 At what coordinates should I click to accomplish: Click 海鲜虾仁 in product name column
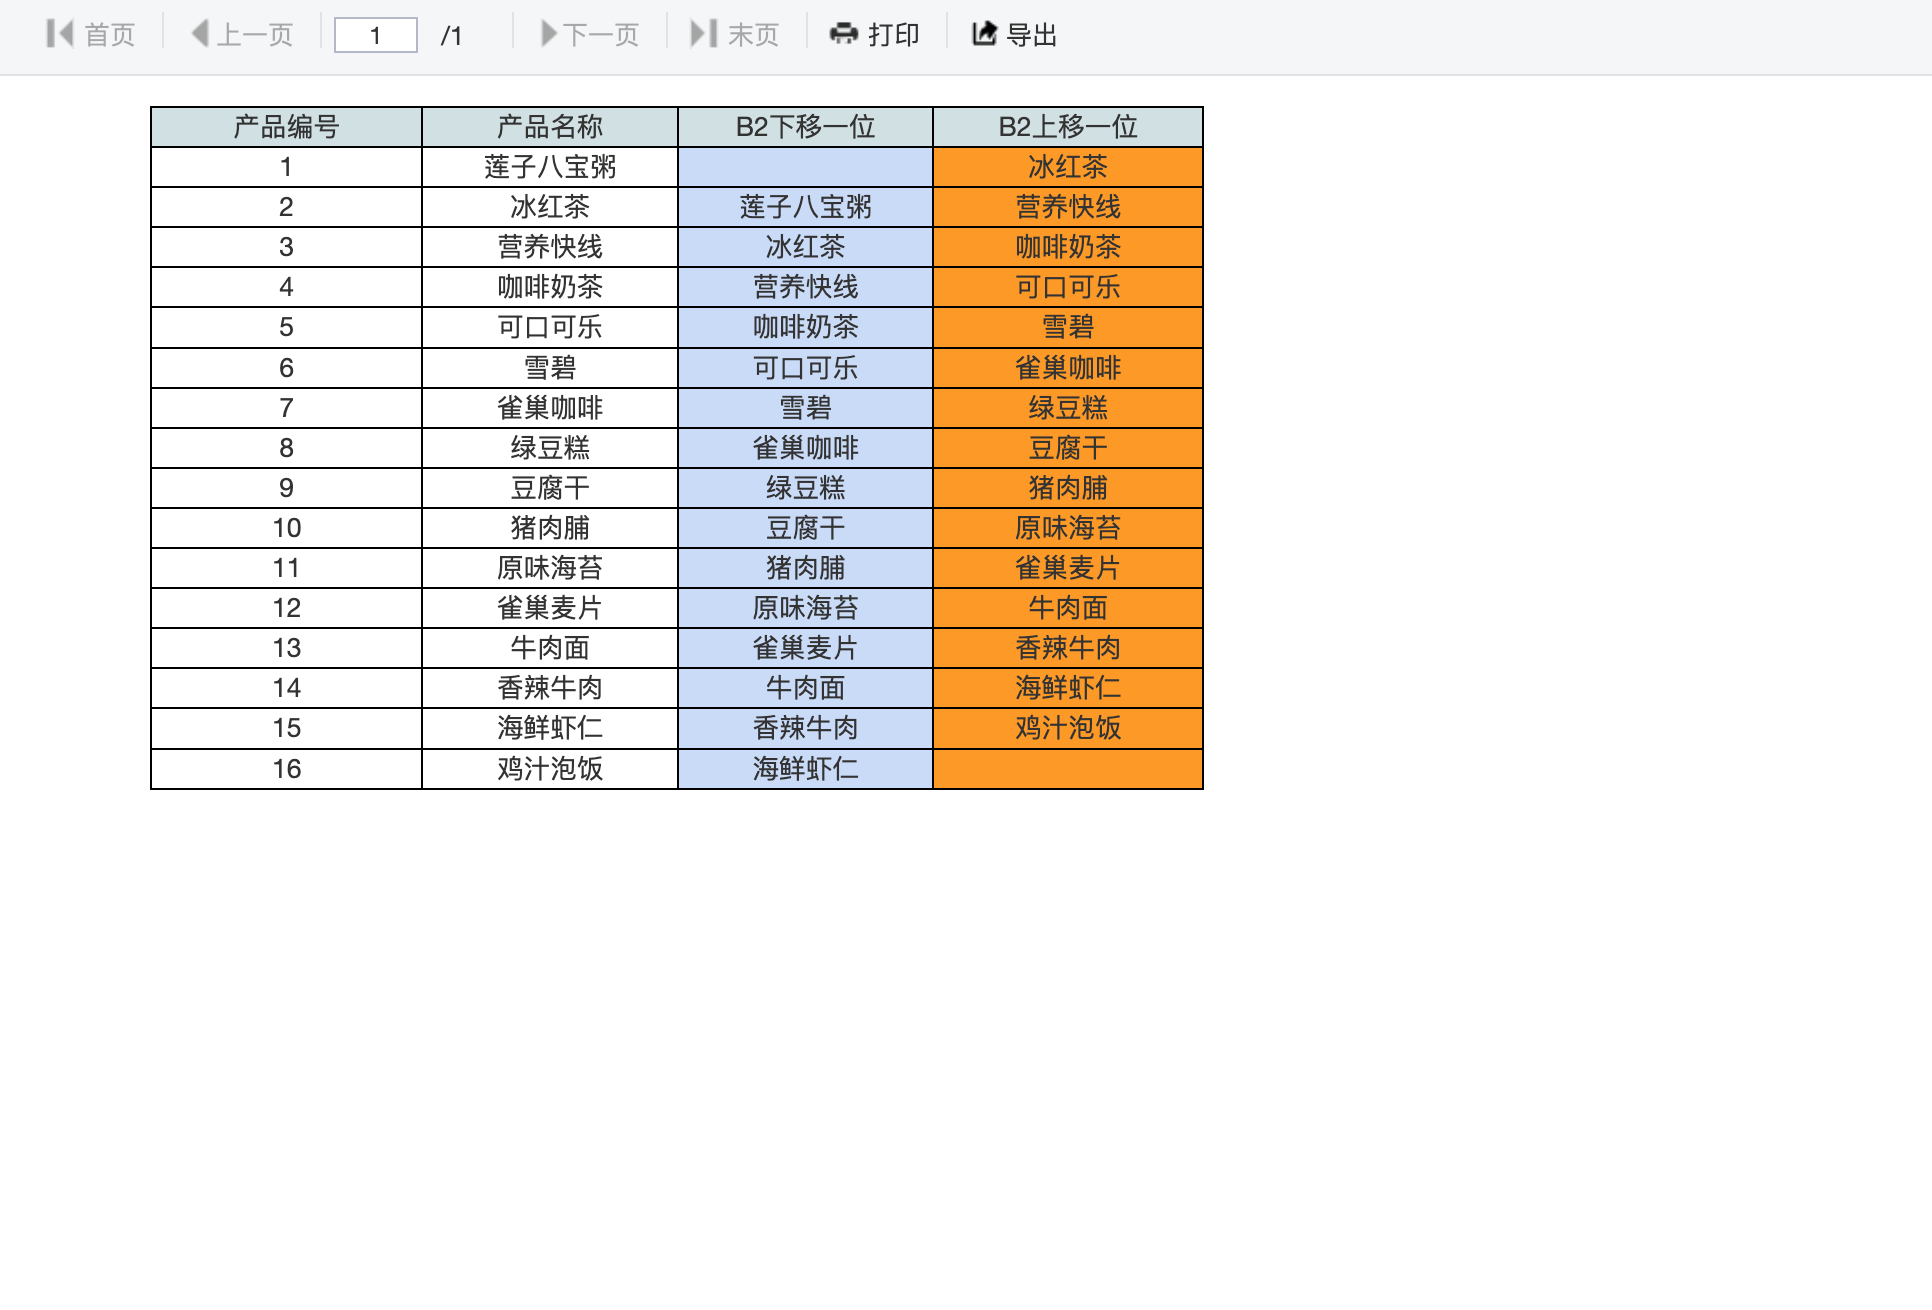click(x=550, y=728)
